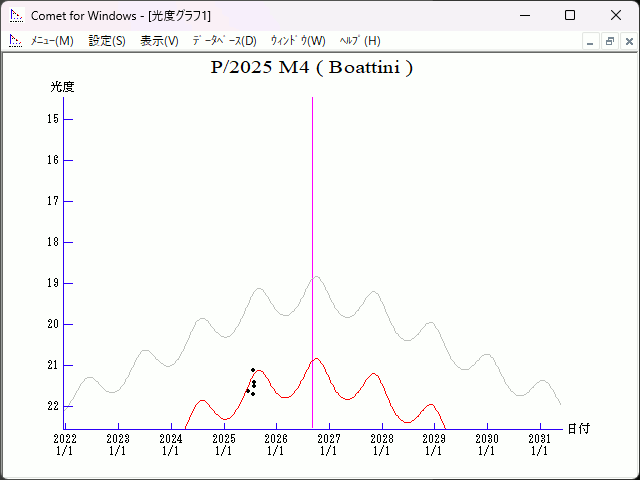This screenshot has height=480, width=640.
Task: Click the red curve's peak near magnitude 21
Action: [316, 358]
